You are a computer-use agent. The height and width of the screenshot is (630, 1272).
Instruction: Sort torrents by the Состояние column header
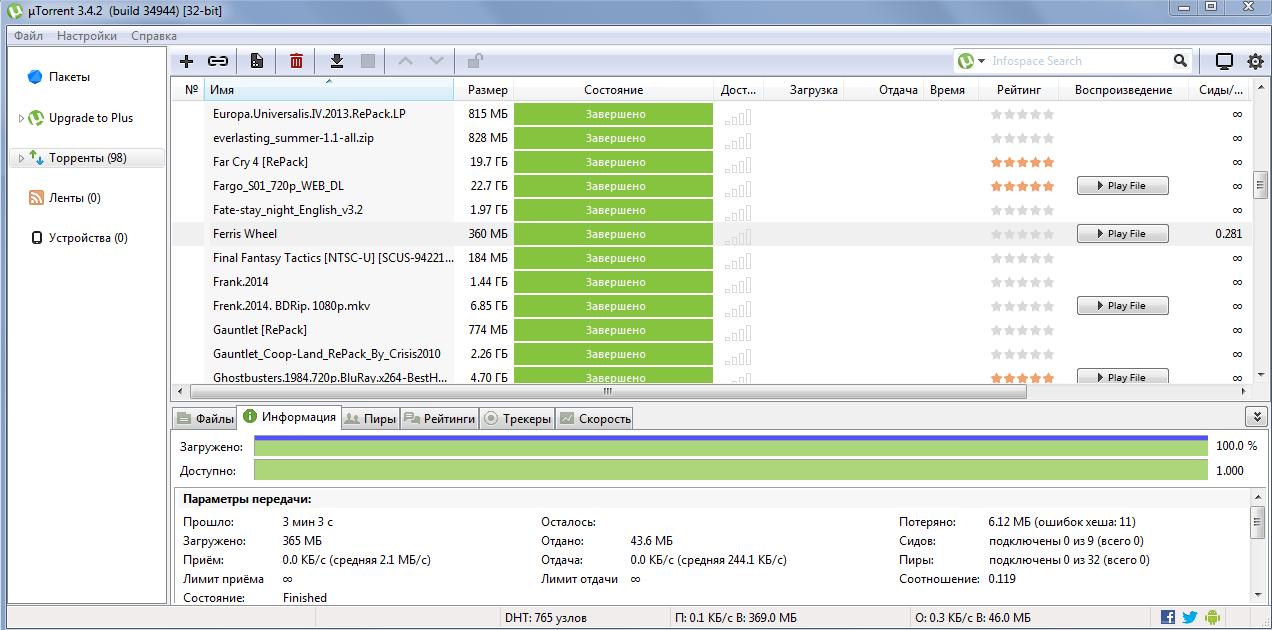pyautogui.click(x=614, y=90)
